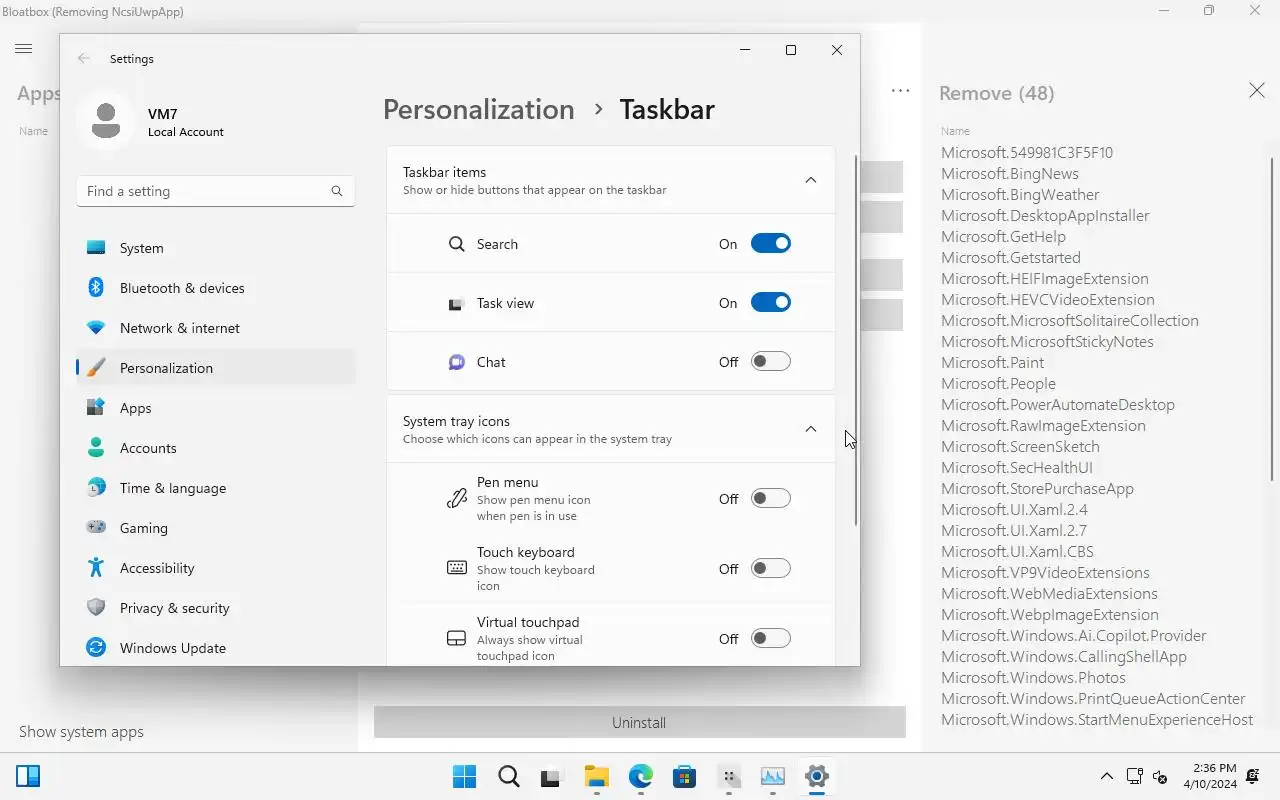The image size is (1280, 800).
Task: Enable the Touch keyboard toggle
Action: (x=771, y=568)
